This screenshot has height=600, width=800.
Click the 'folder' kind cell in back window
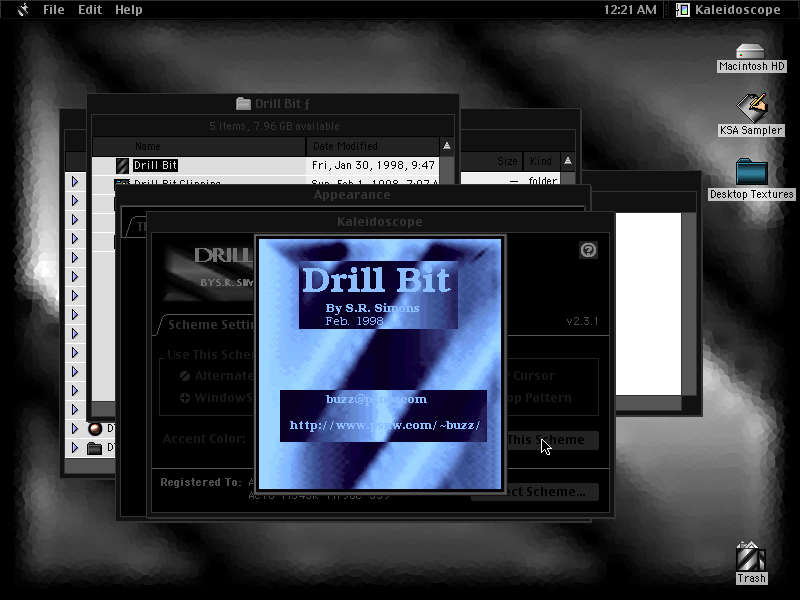tap(543, 181)
